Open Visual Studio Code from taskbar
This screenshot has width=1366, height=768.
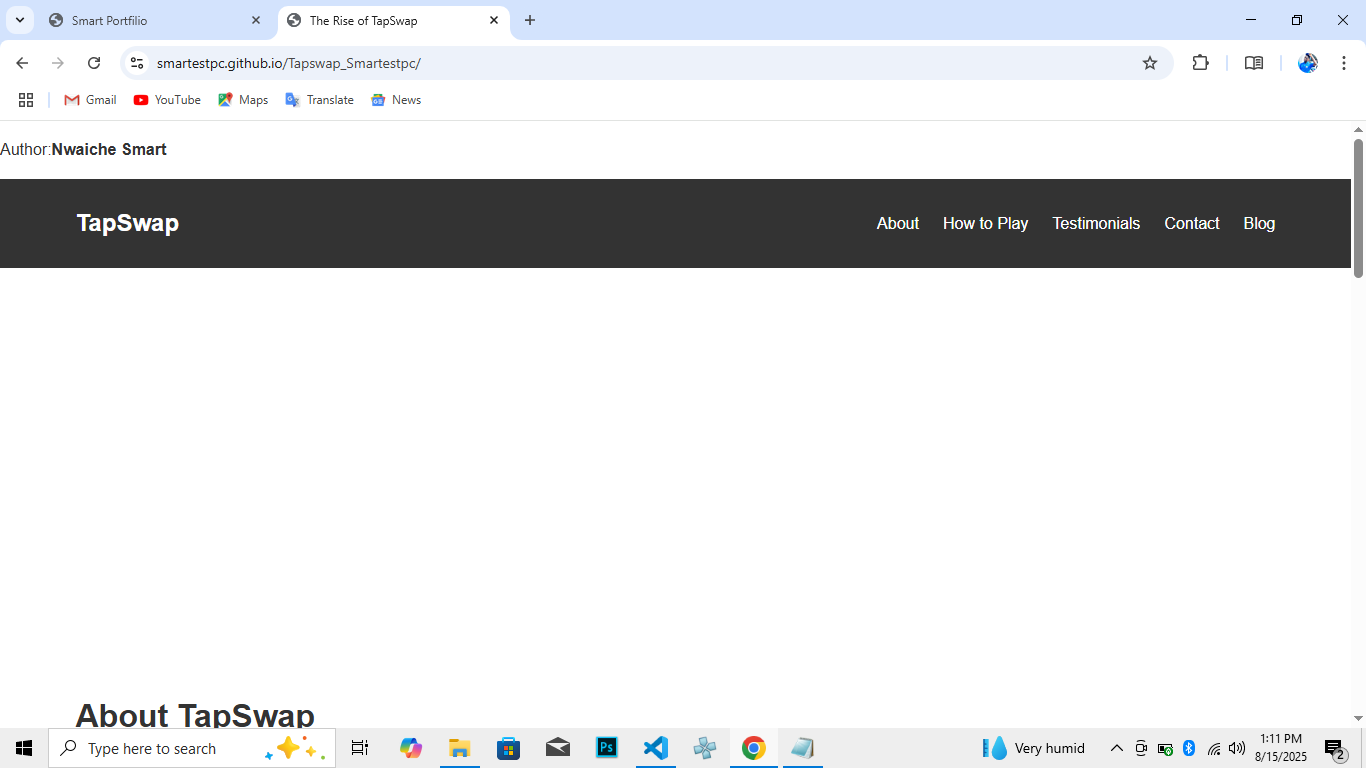tap(656, 748)
